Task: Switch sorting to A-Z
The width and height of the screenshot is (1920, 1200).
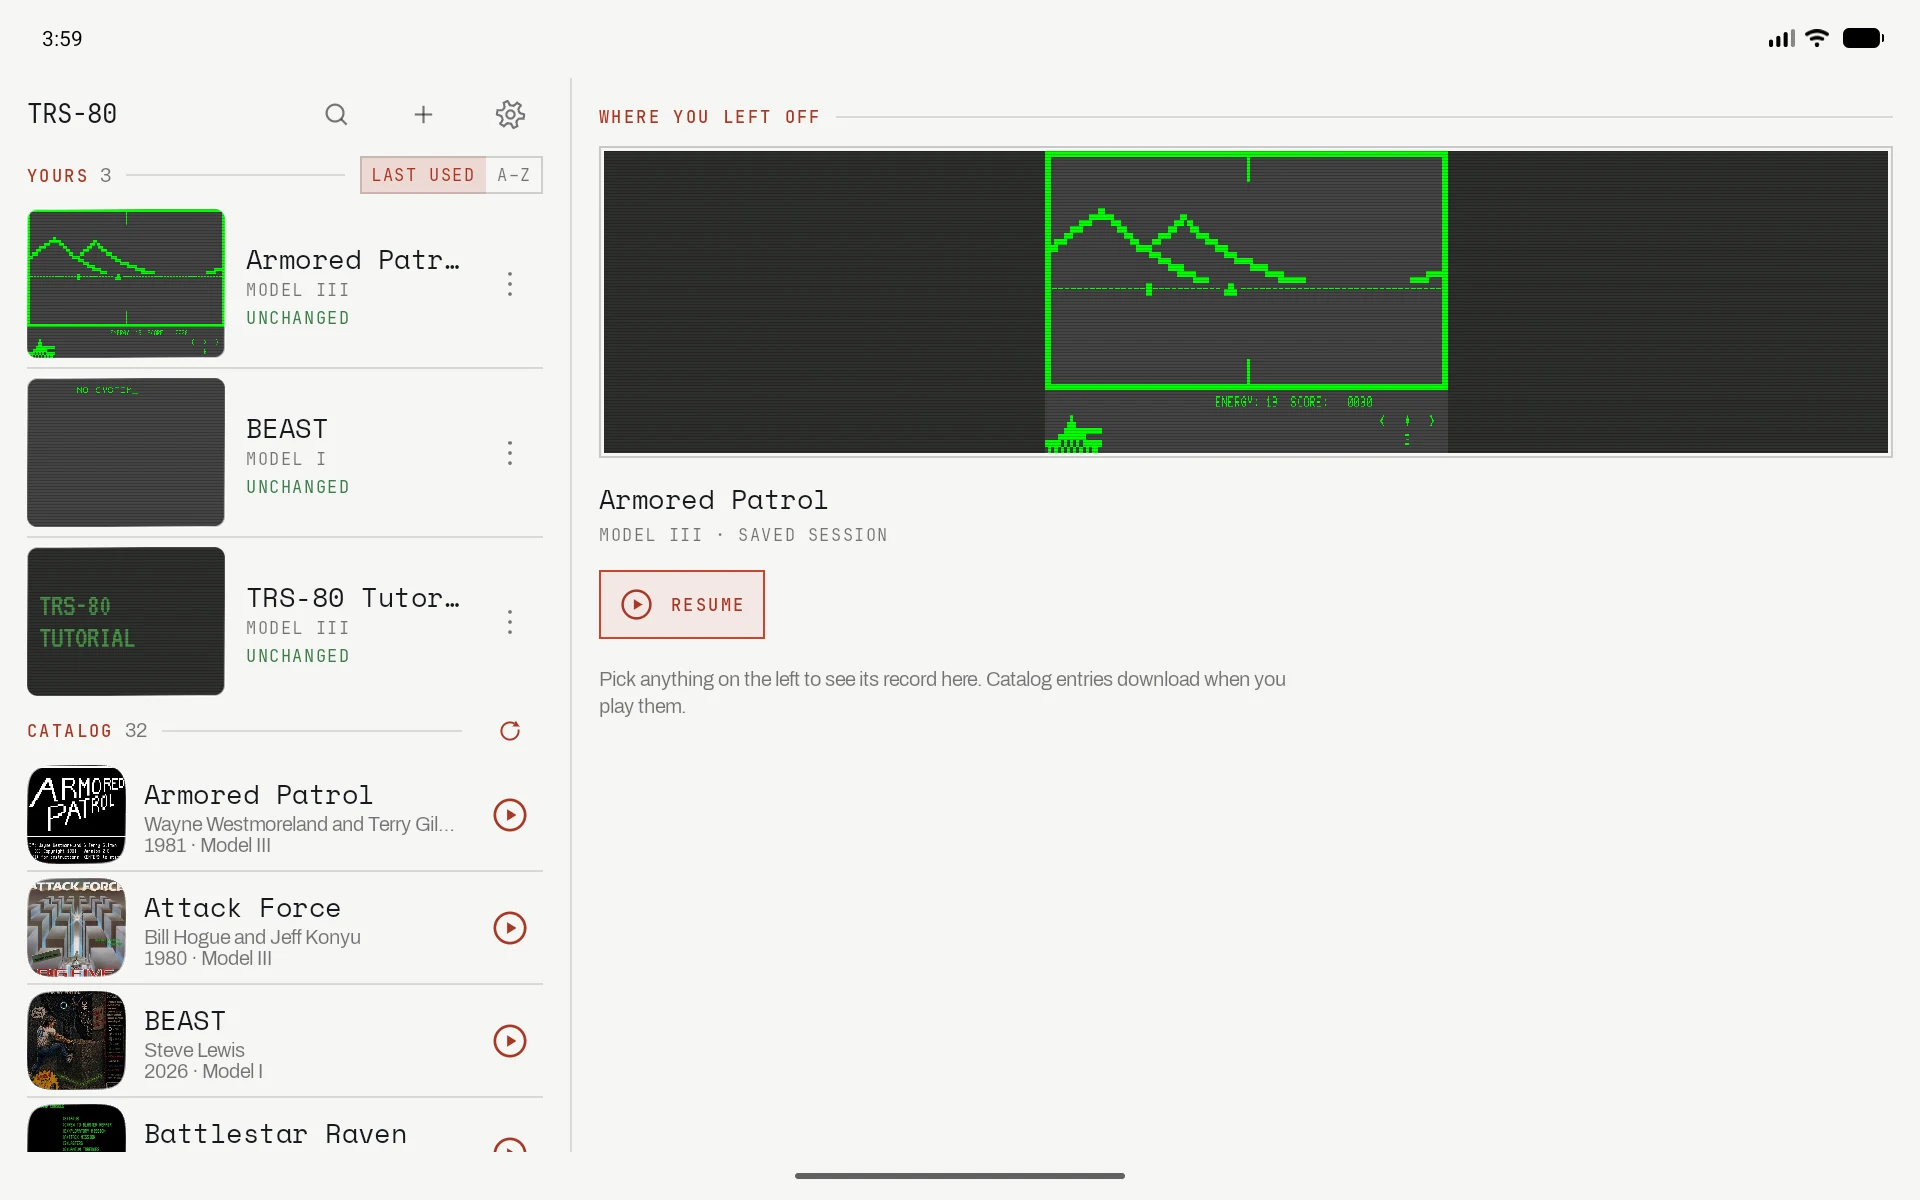Action: [x=514, y=175]
